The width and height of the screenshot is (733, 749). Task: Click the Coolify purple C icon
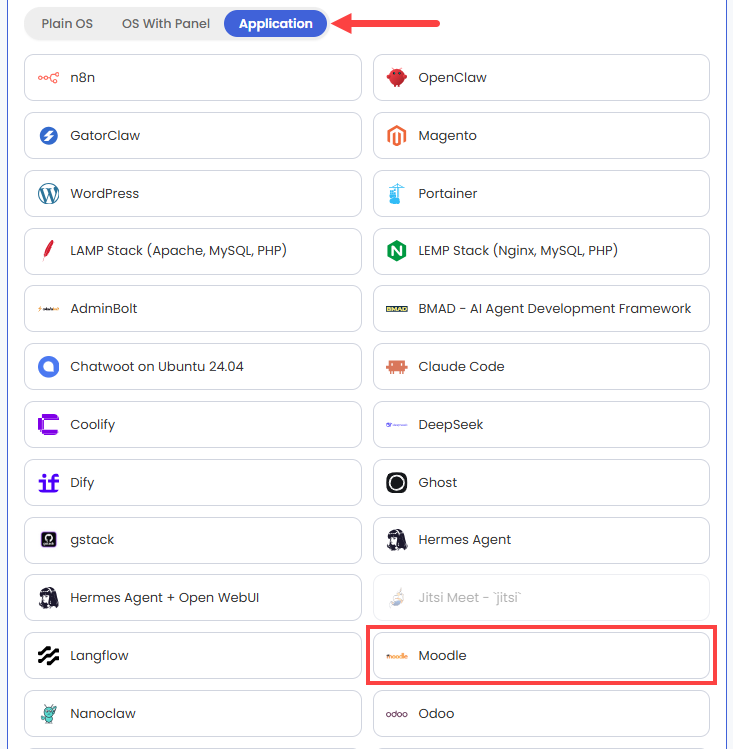48,425
